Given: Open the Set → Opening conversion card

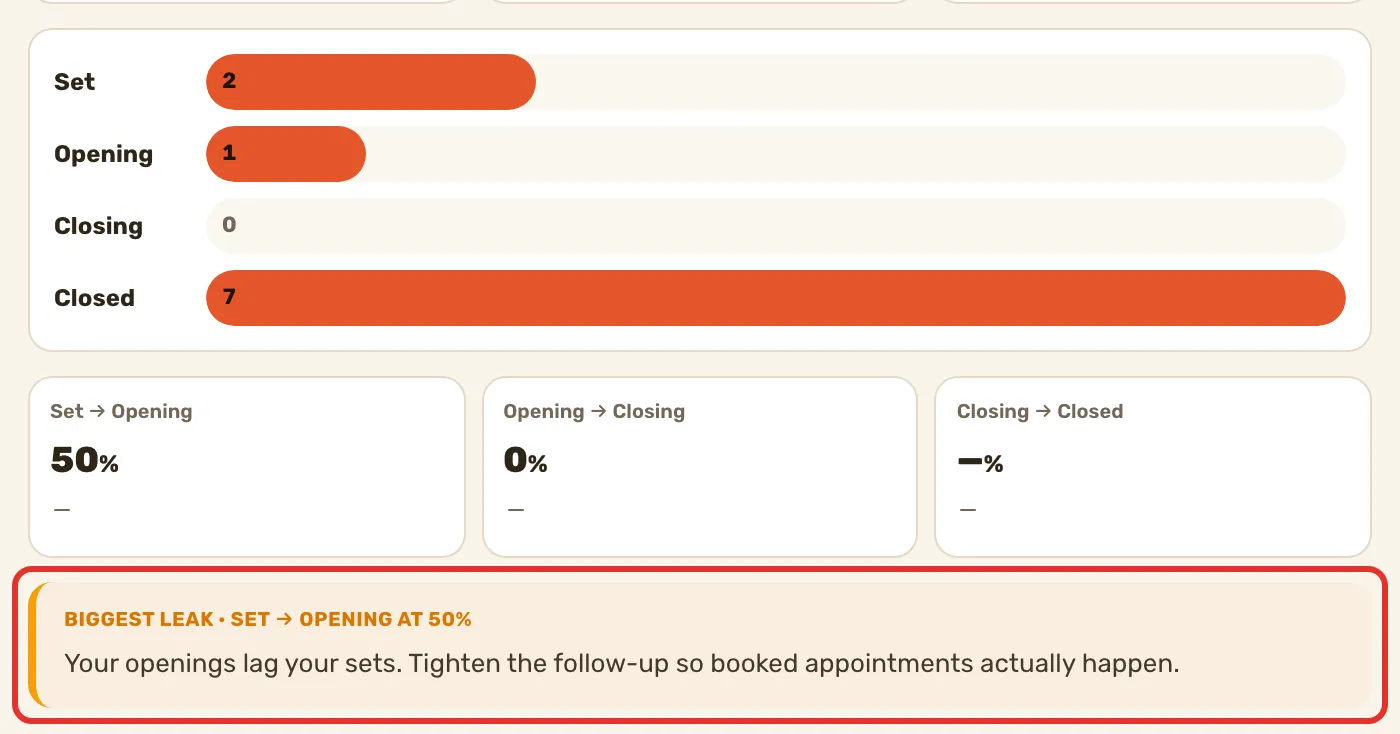Looking at the screenshot, I should point(247,467).
